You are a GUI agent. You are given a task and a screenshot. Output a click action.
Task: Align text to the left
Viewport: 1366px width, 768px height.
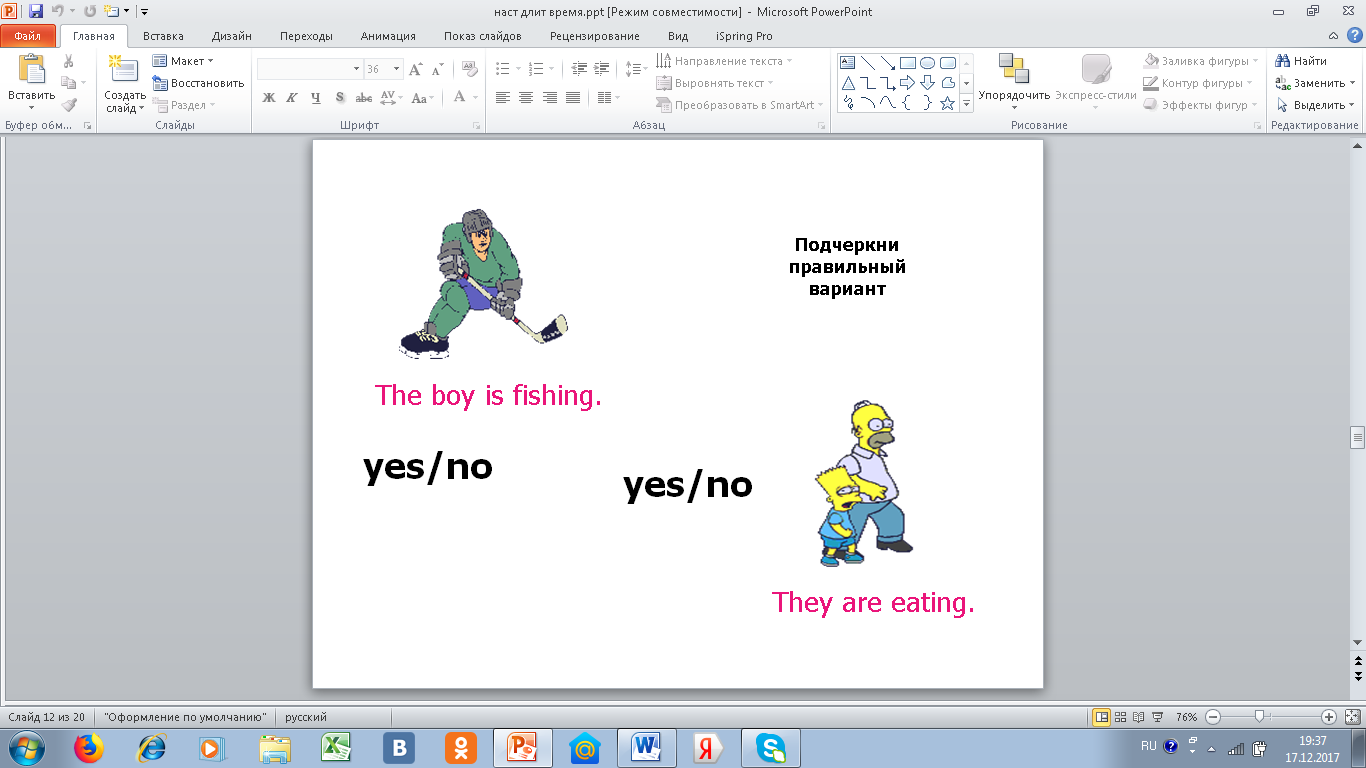503,97
